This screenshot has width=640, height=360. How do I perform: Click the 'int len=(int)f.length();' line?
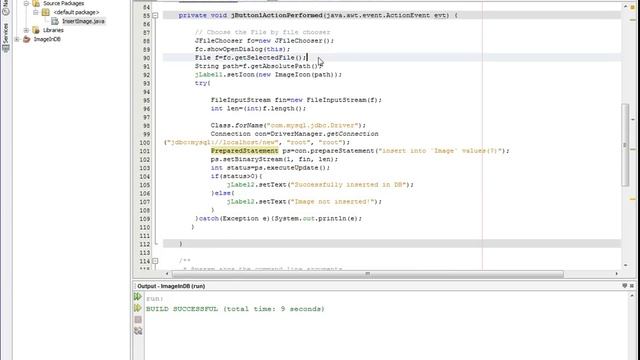258,109
